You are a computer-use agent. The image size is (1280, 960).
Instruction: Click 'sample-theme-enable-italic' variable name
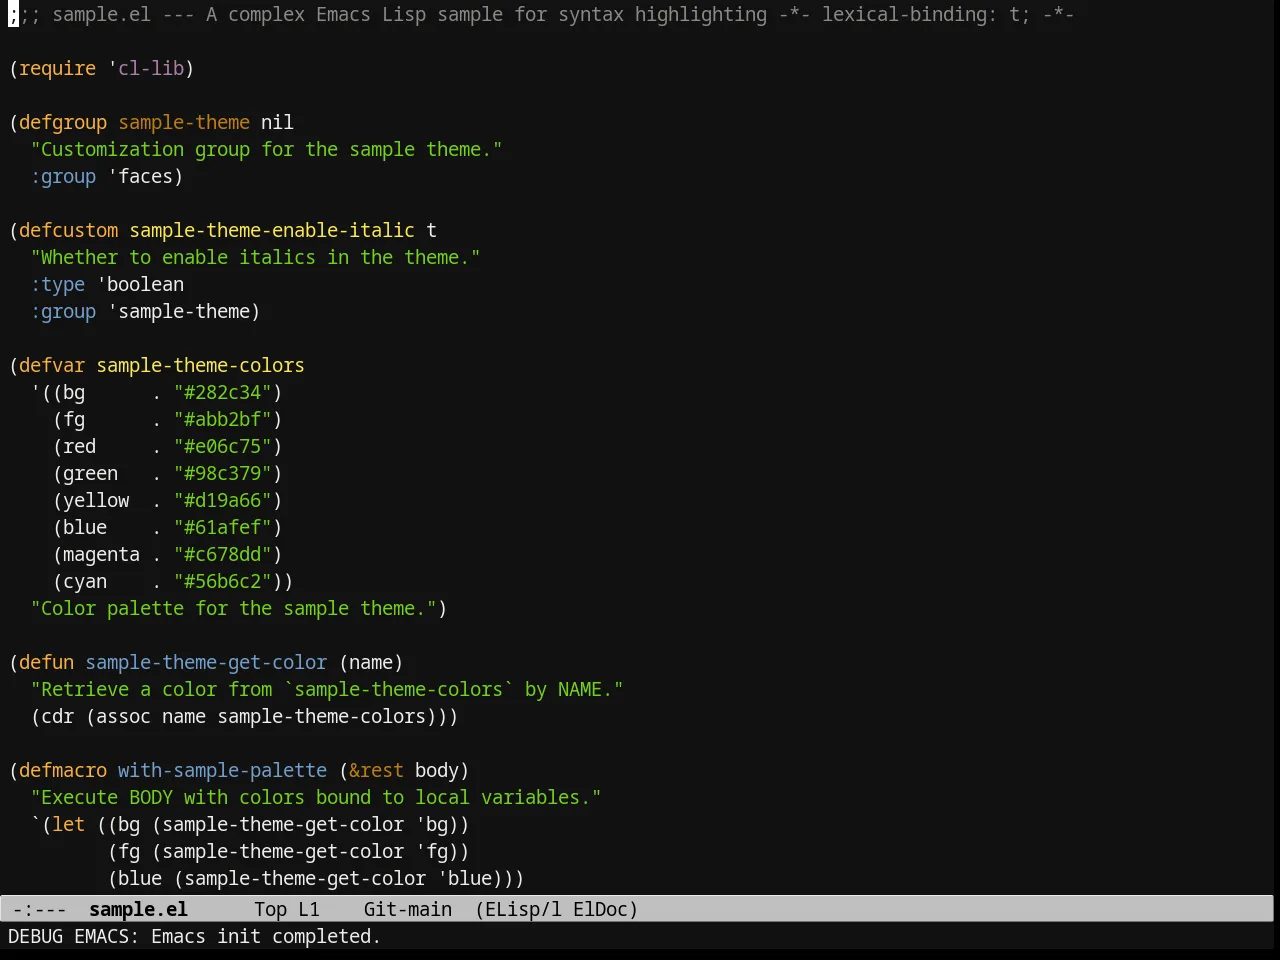tap(272, 230)
